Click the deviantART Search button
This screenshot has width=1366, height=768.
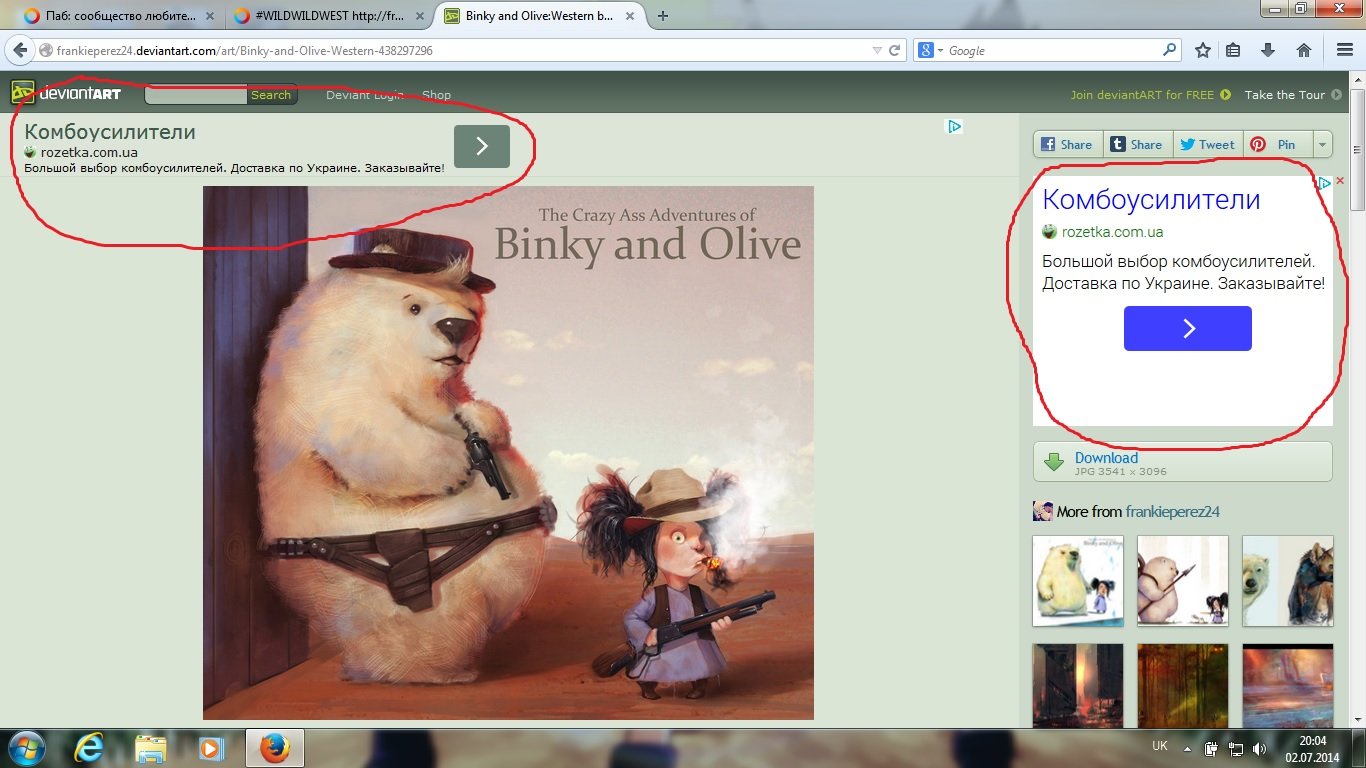pos(271,95)
